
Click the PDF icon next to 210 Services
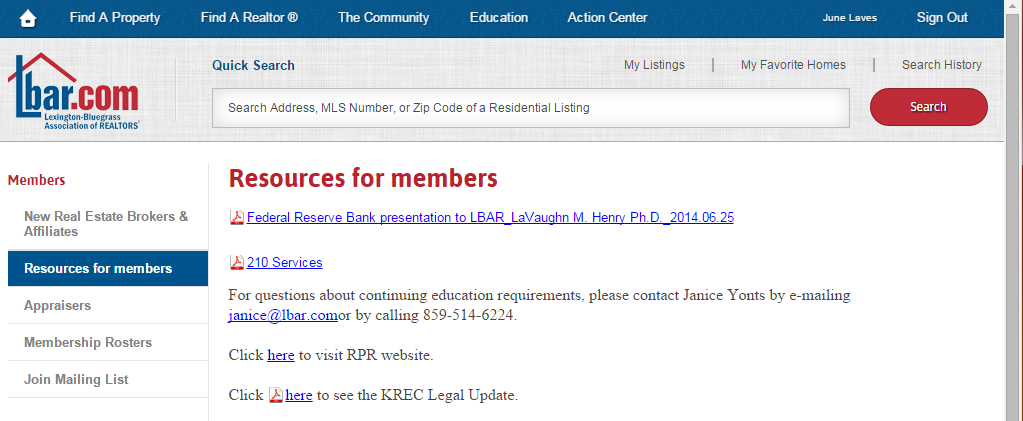click(x=237, y=262)
